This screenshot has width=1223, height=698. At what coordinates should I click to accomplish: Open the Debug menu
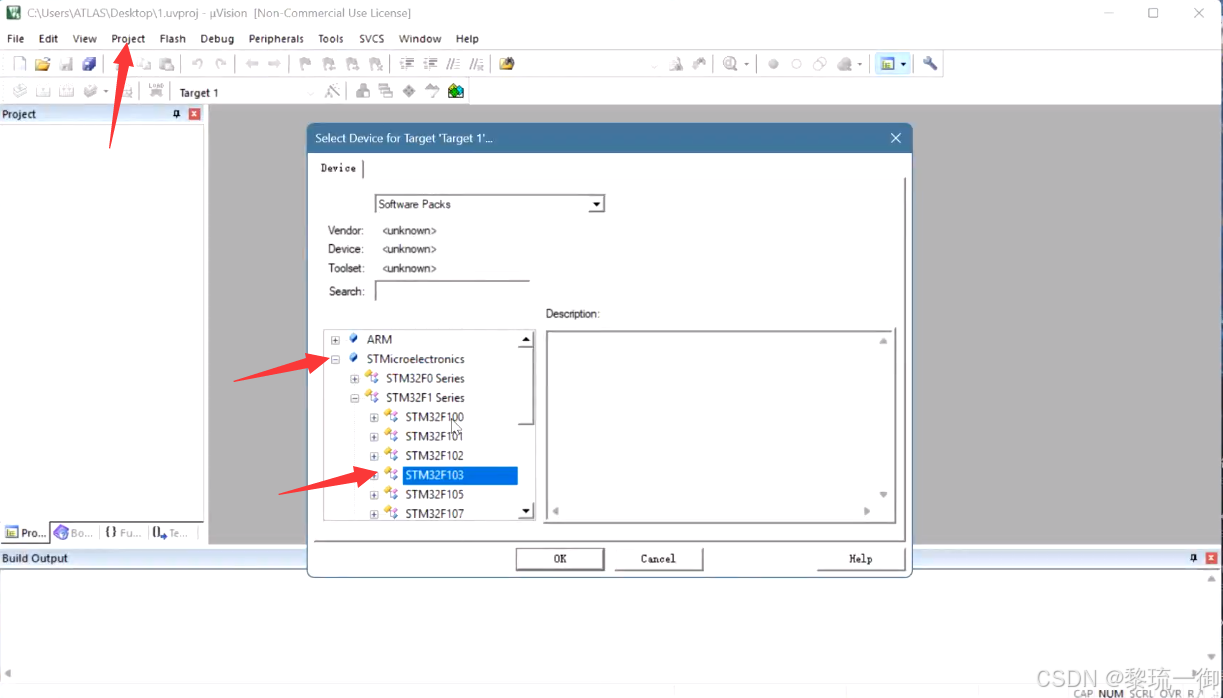tap(217, 39)
